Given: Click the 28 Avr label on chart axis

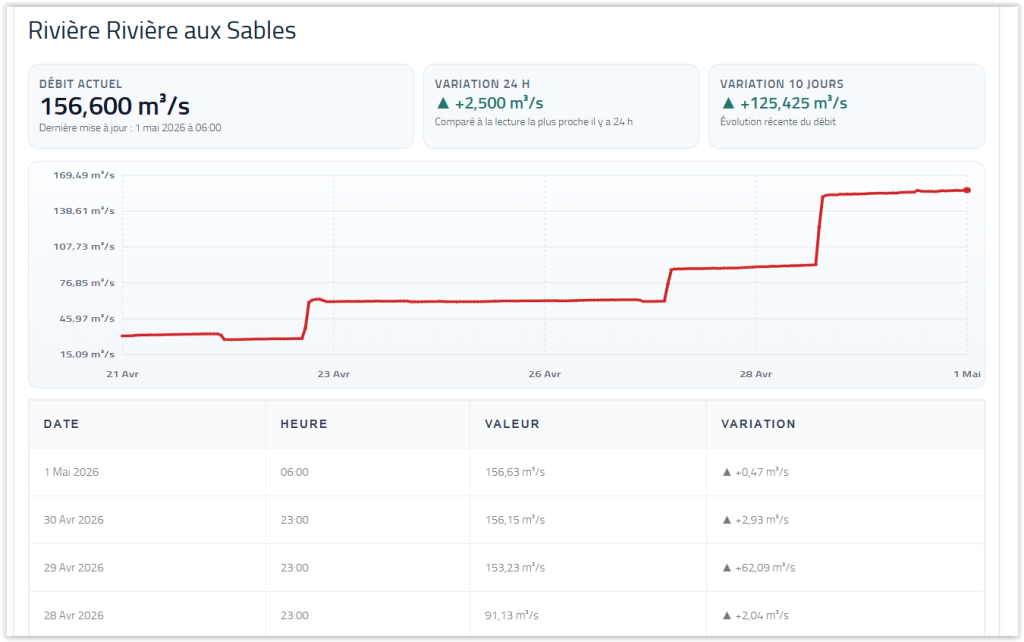Looking at the screenshot, I should point(756,374).
